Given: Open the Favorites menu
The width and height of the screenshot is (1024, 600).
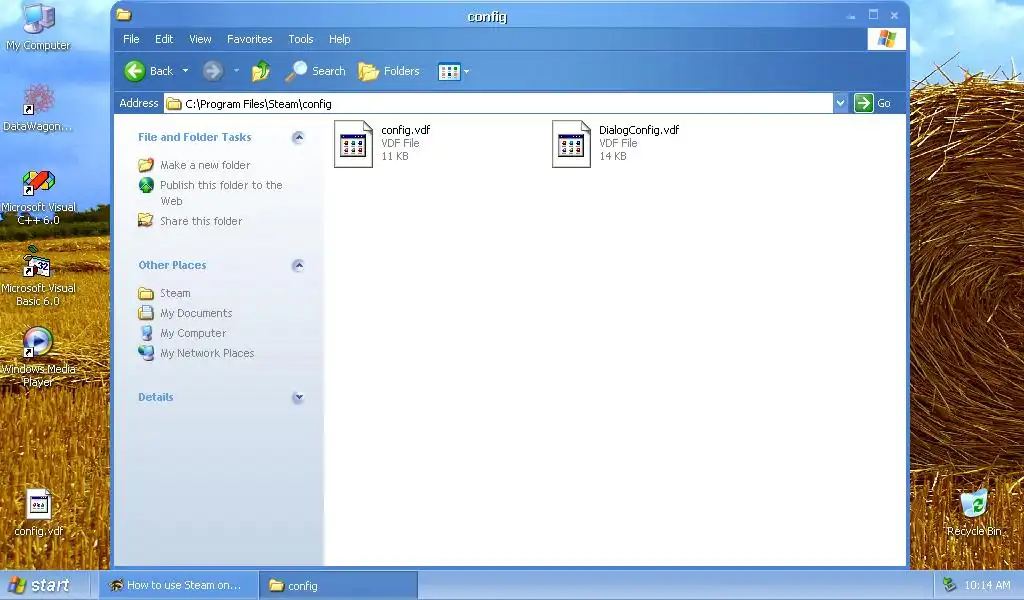Looking at the screenshot, I should point(249,39).
